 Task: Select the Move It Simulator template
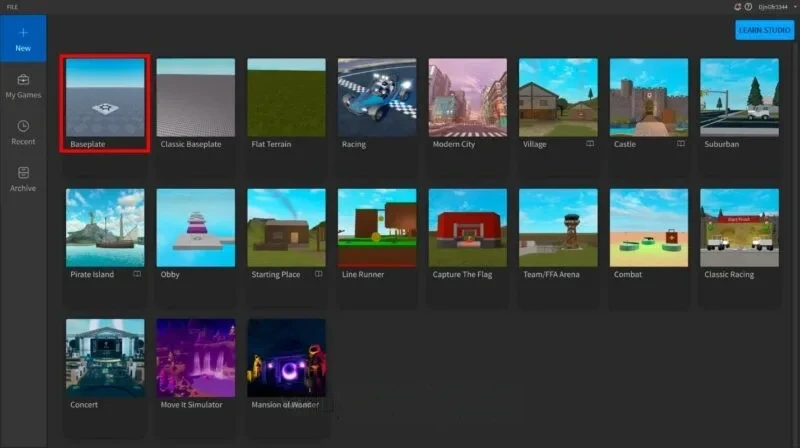click(x=196, y=358)
